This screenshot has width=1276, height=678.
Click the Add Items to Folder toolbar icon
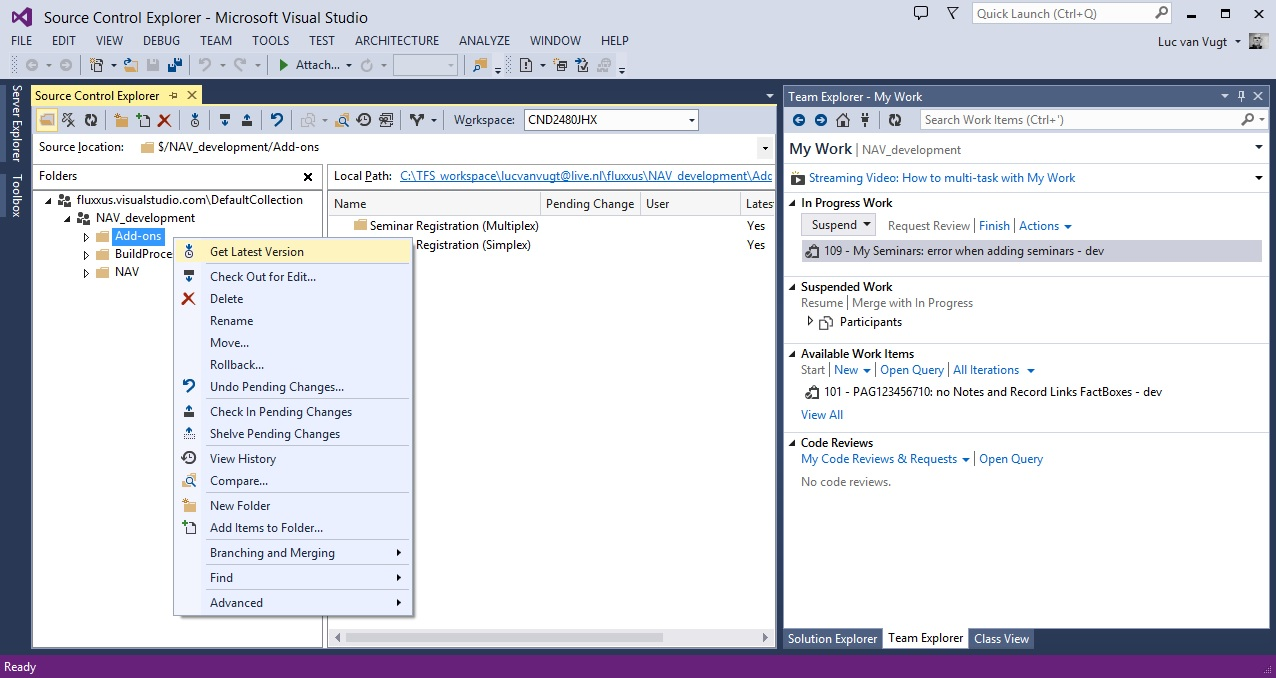pos(143,120)
